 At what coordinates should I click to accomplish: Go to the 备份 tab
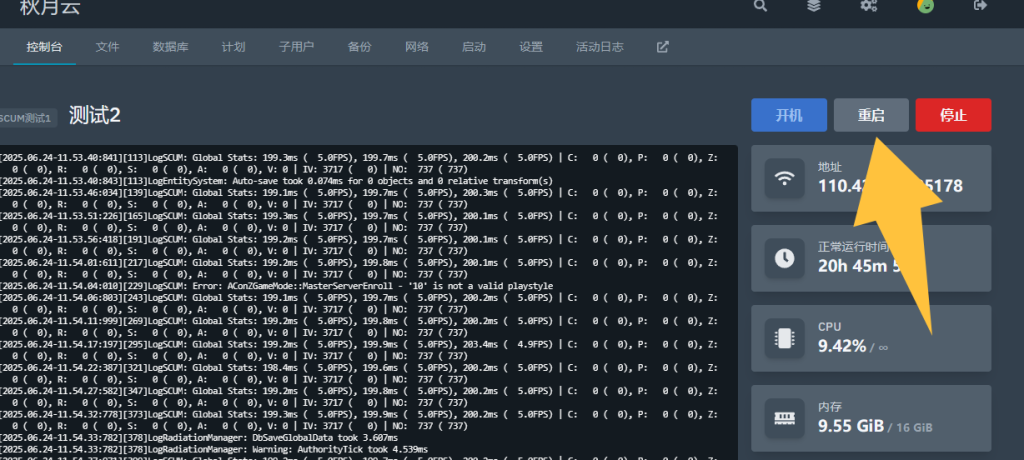coord(359,47)
